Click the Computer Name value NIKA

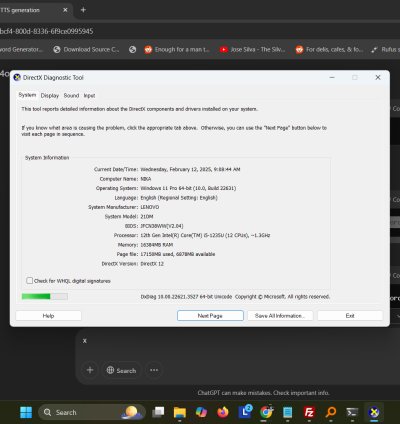[x=146, y=179]
